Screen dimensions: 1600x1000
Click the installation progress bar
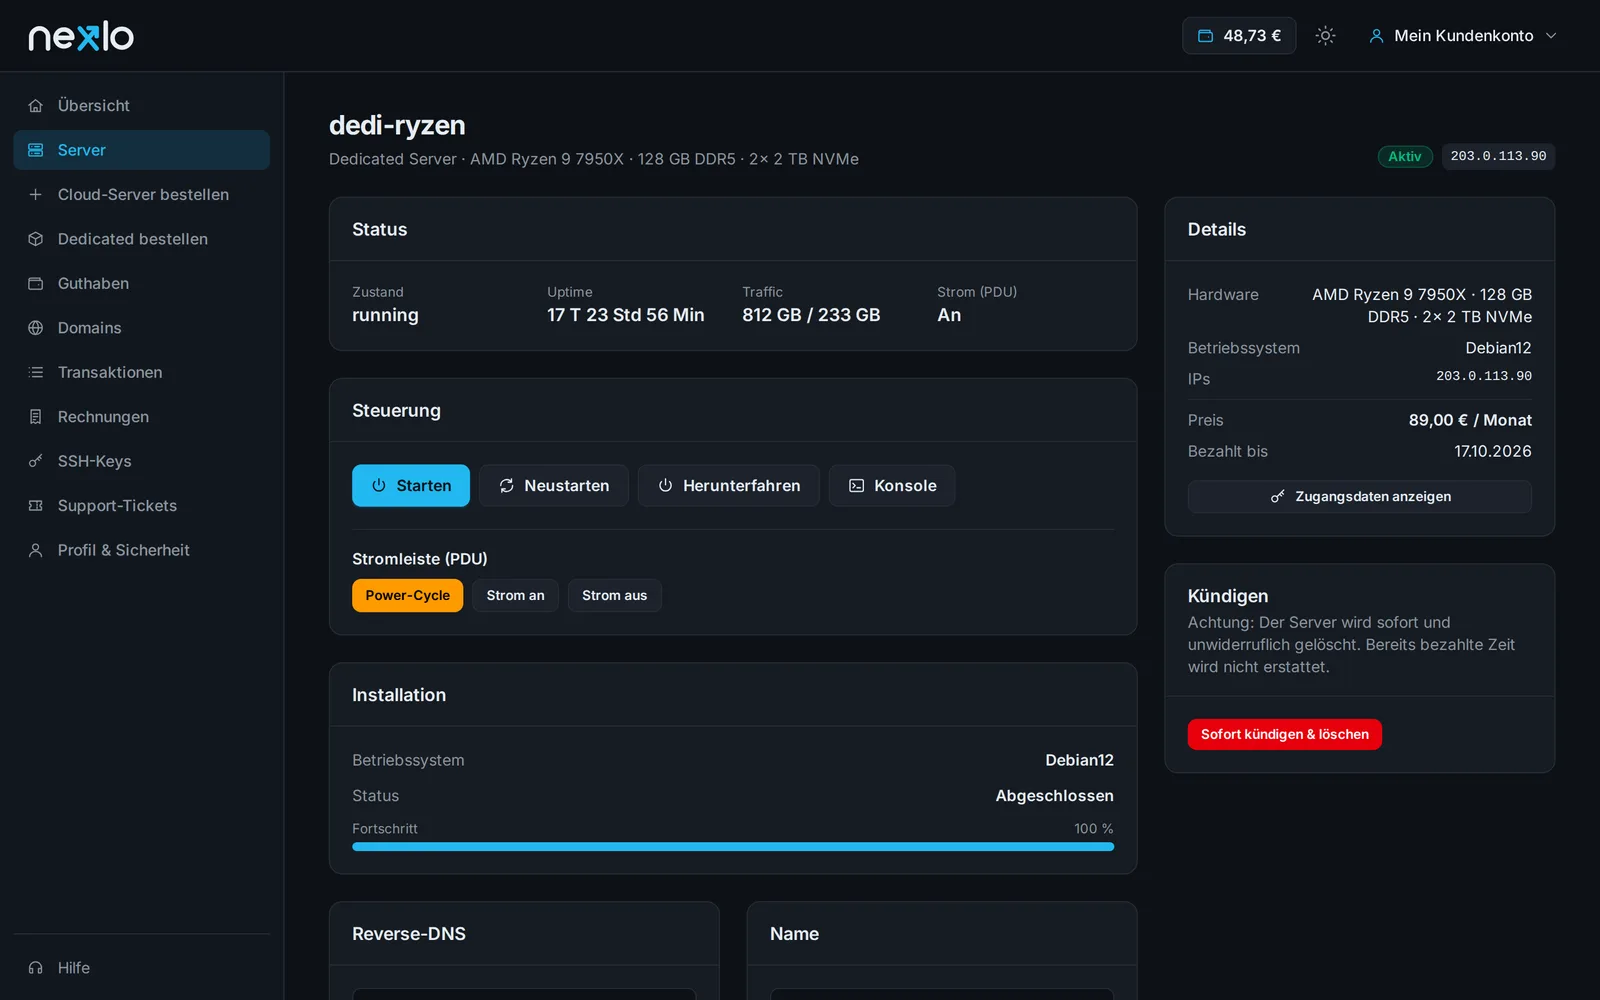pos(733,847)
